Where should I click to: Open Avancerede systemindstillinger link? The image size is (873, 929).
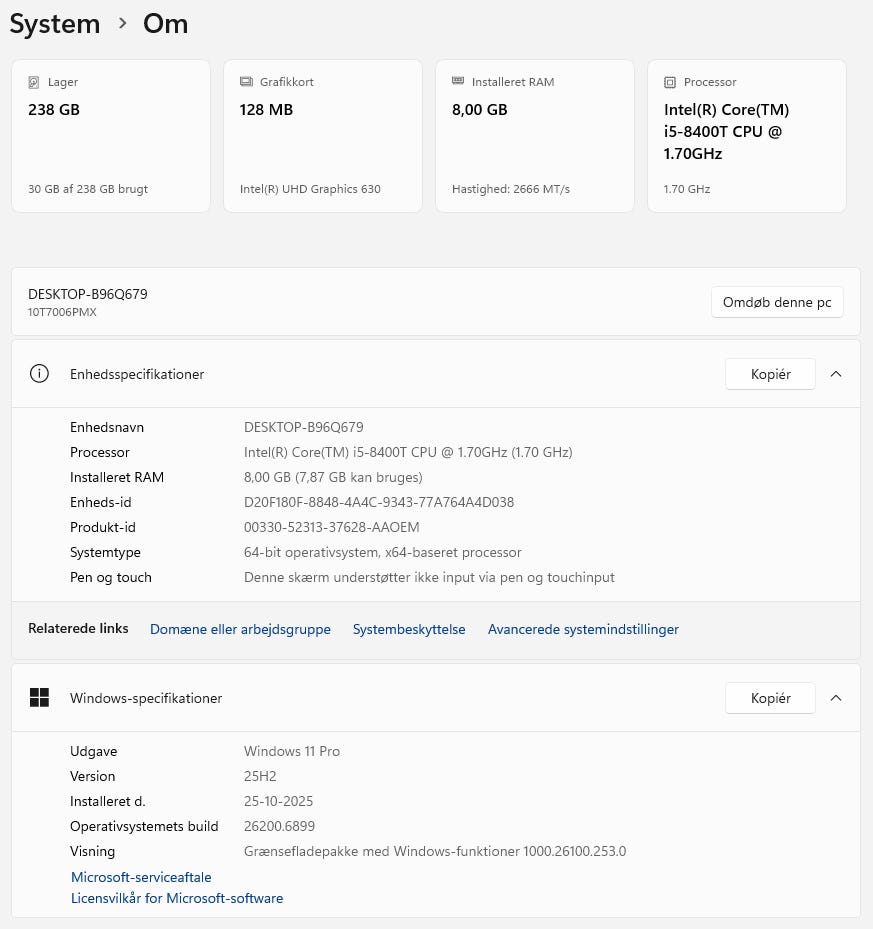583,629
